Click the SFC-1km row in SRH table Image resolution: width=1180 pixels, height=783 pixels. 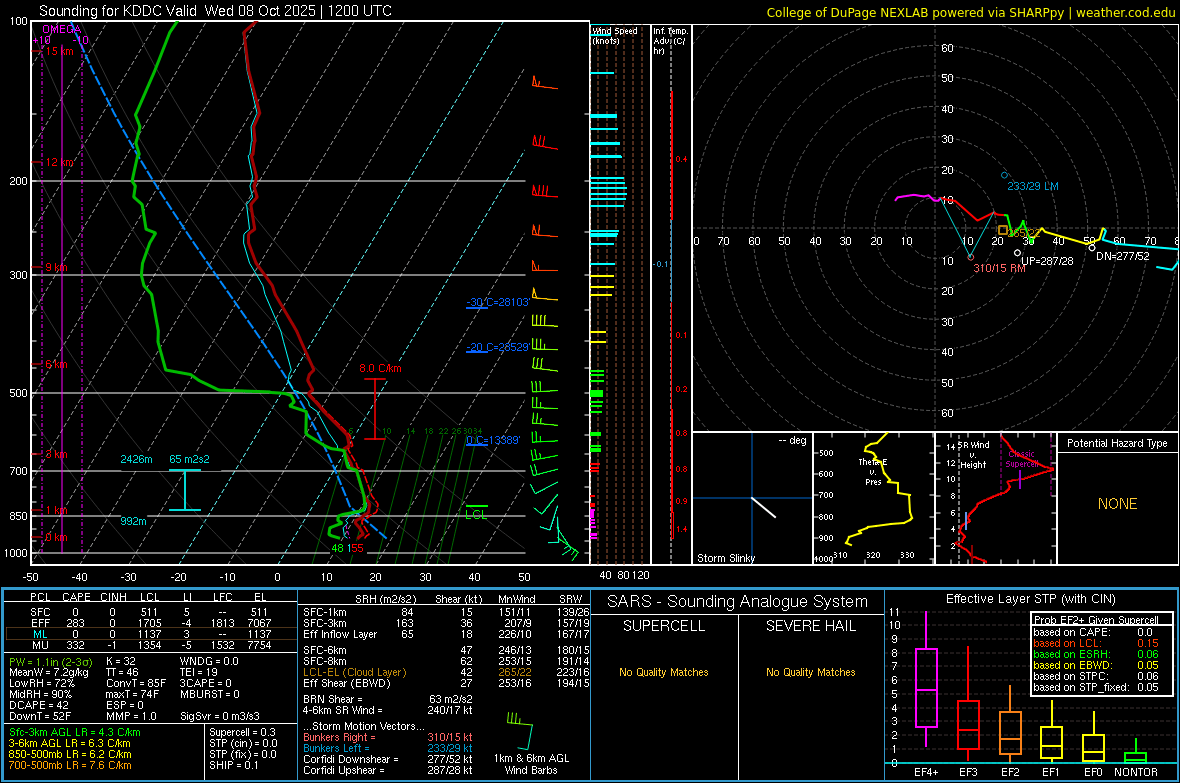[x=446, y=612]
